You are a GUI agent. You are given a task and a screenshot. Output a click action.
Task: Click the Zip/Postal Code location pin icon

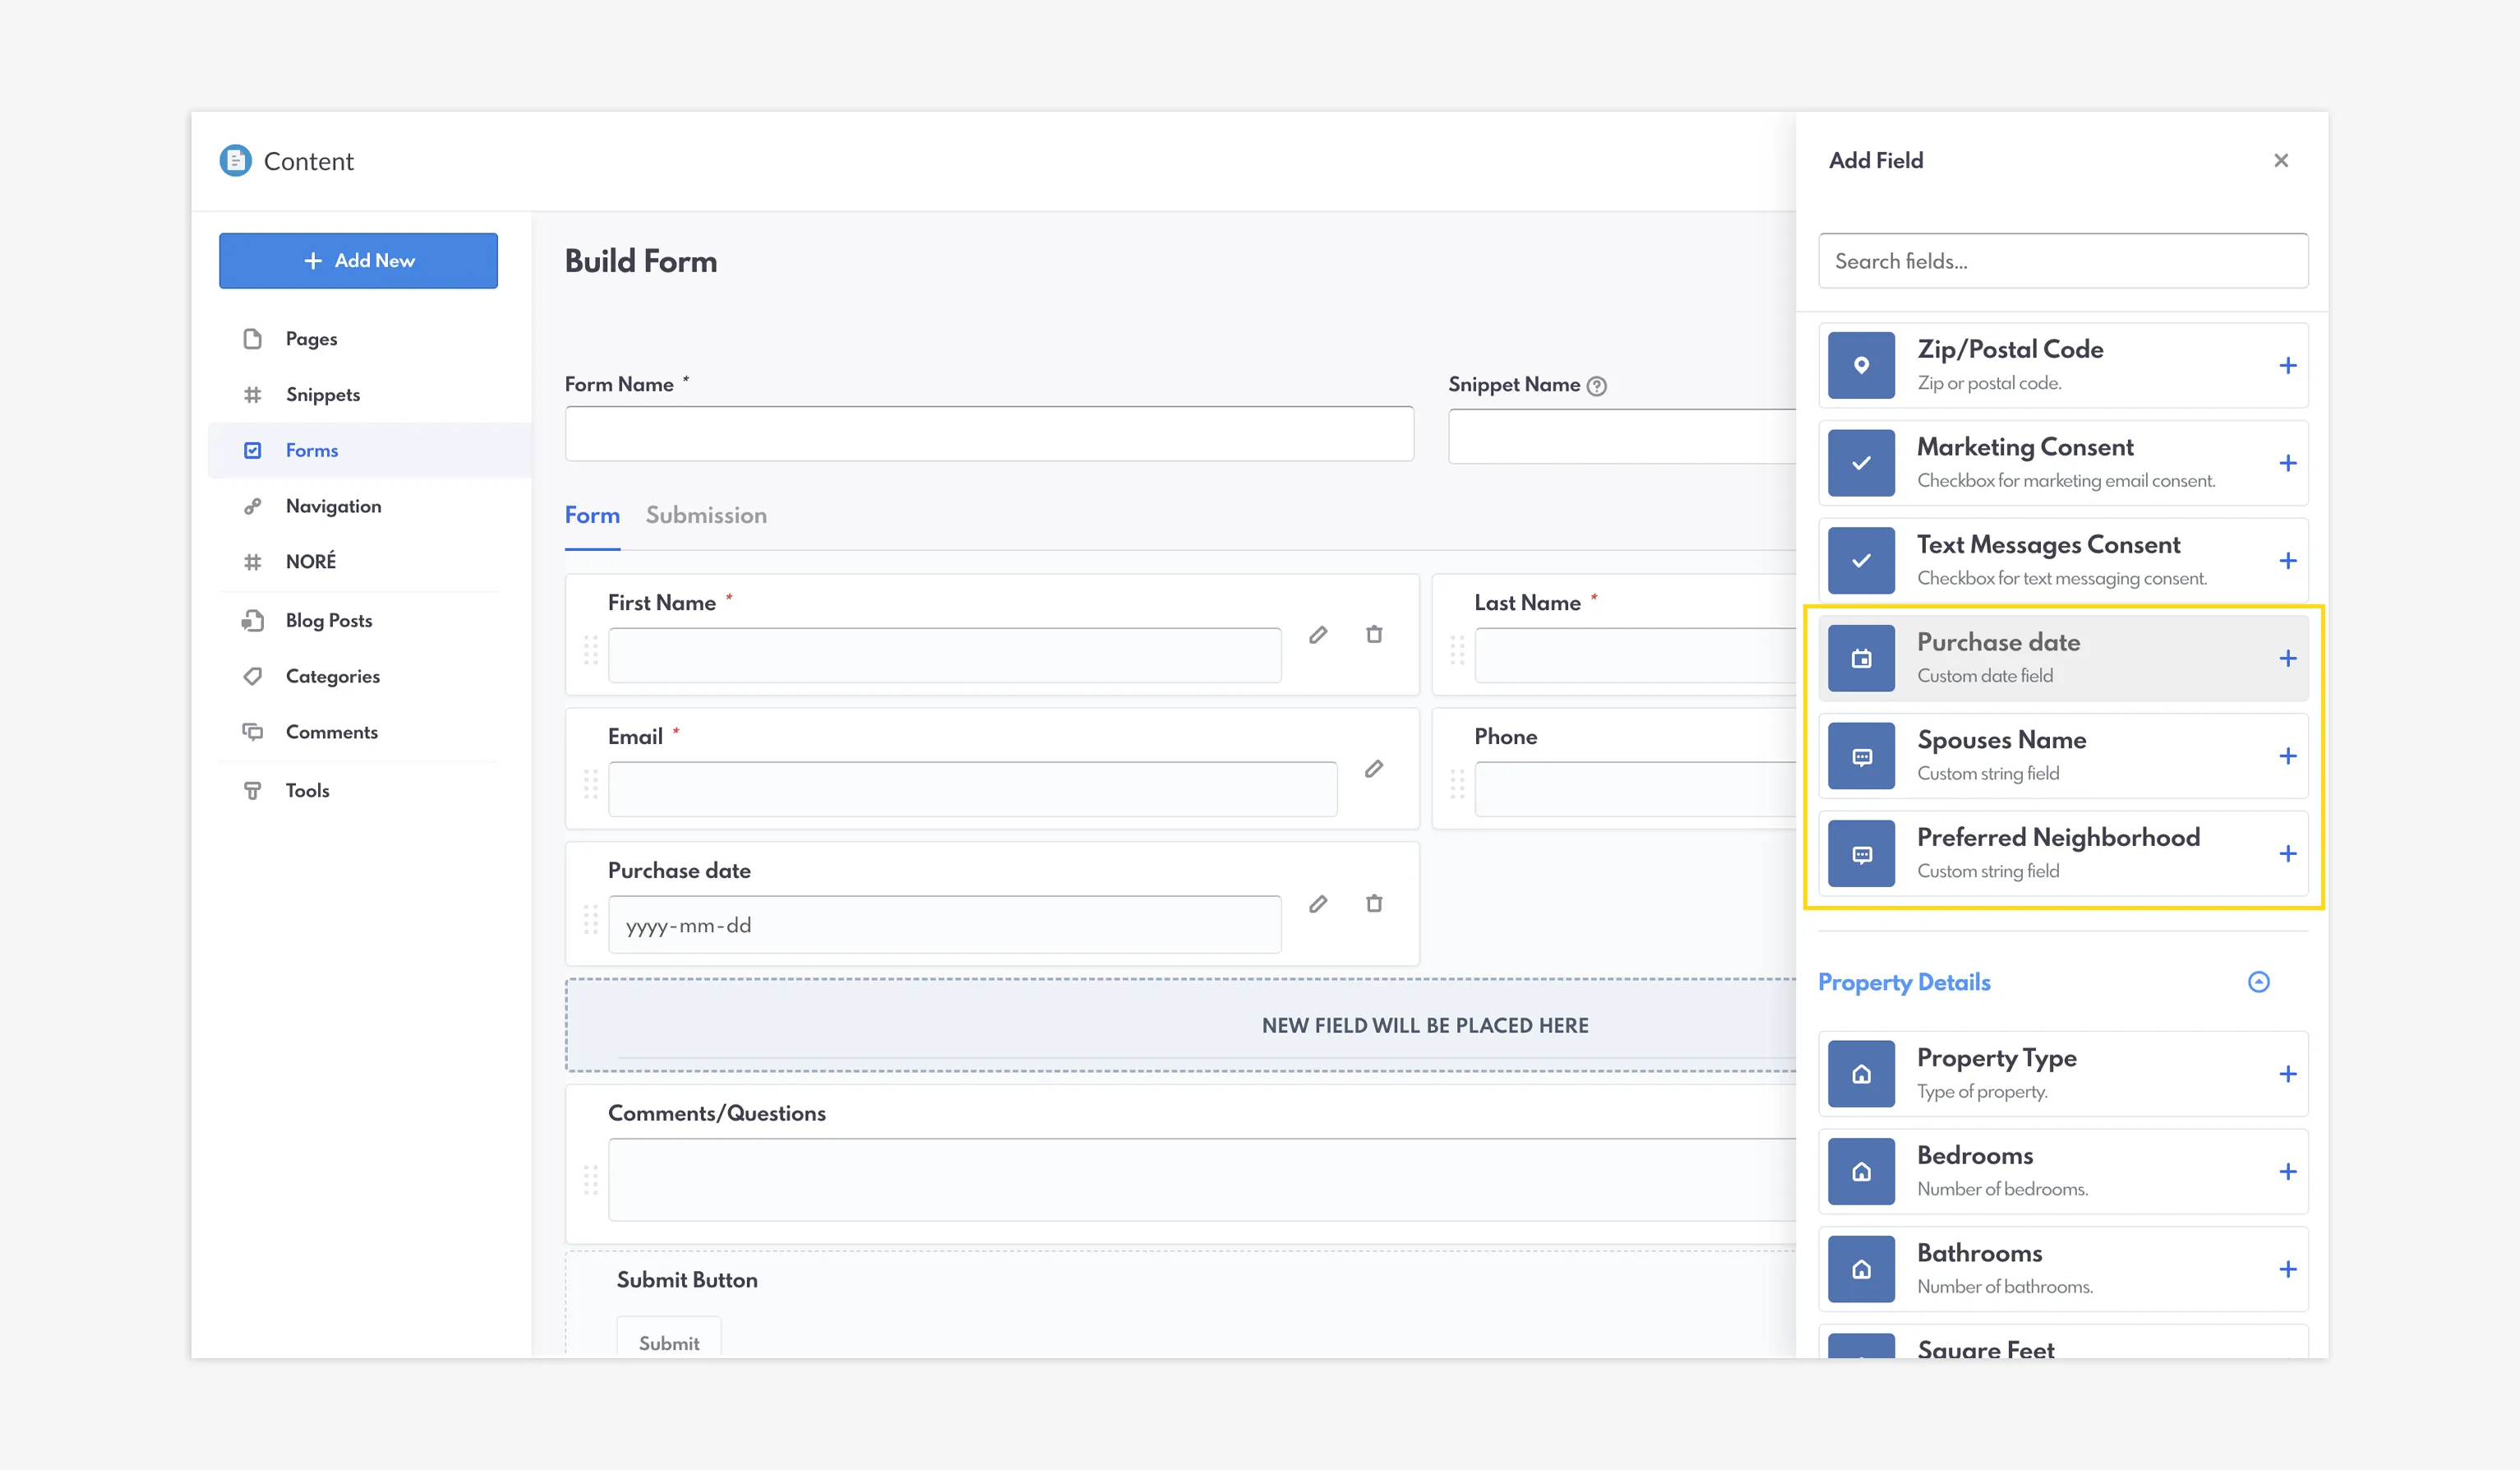[x=1861, y=366]
